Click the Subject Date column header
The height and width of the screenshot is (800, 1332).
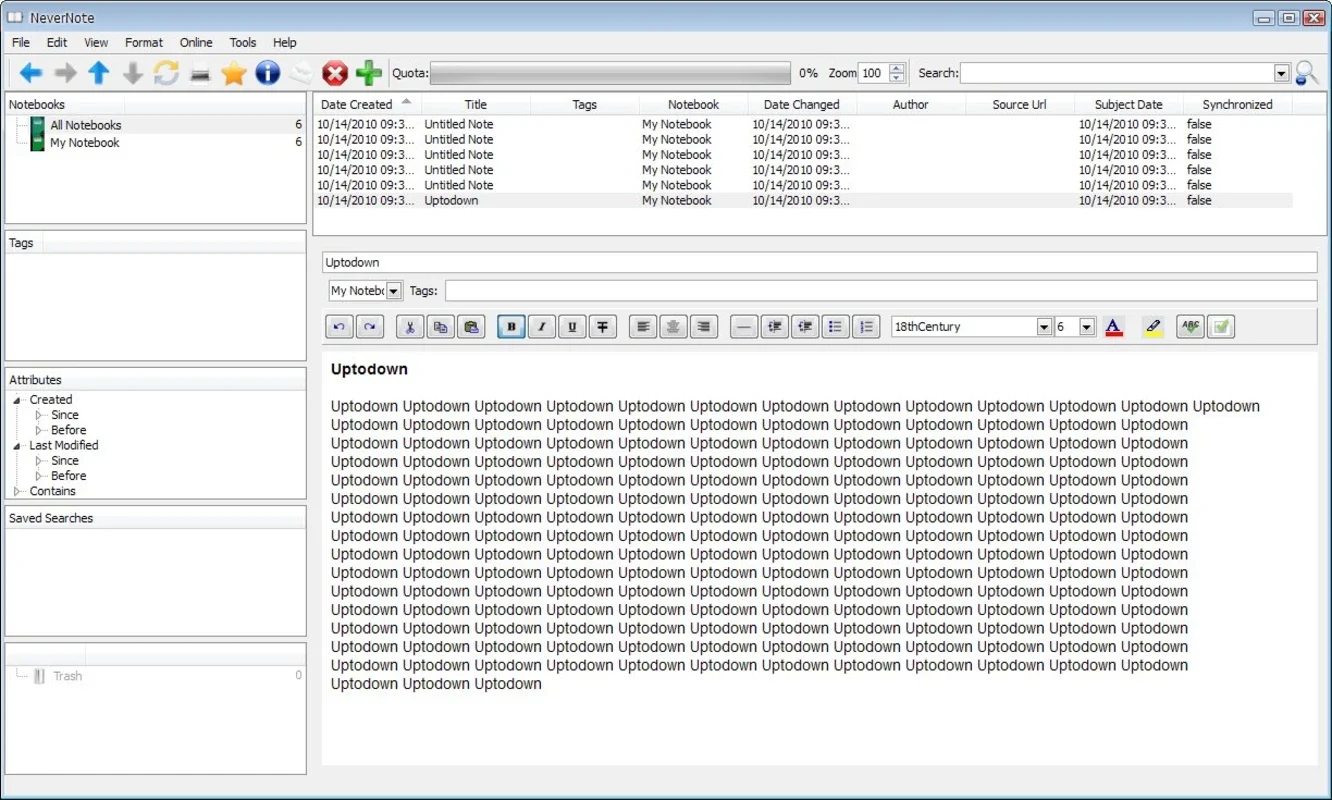[x=1129, y=104]
